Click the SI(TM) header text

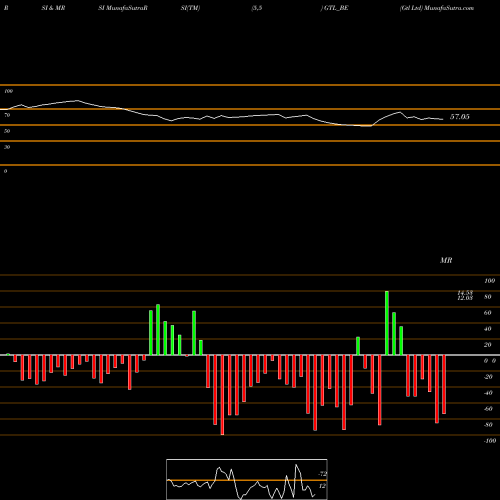190,8
